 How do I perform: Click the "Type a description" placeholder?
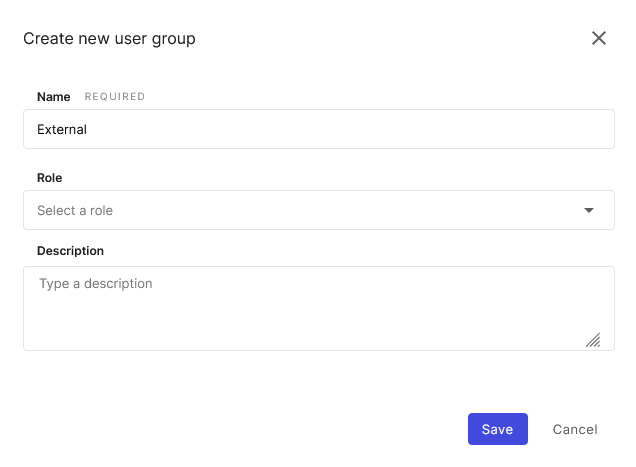96,284
